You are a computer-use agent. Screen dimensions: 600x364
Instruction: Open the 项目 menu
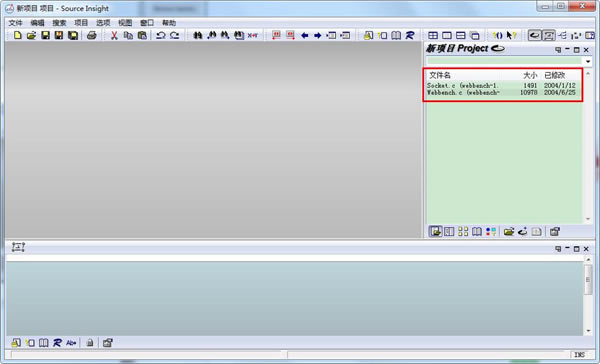point(81,23)
